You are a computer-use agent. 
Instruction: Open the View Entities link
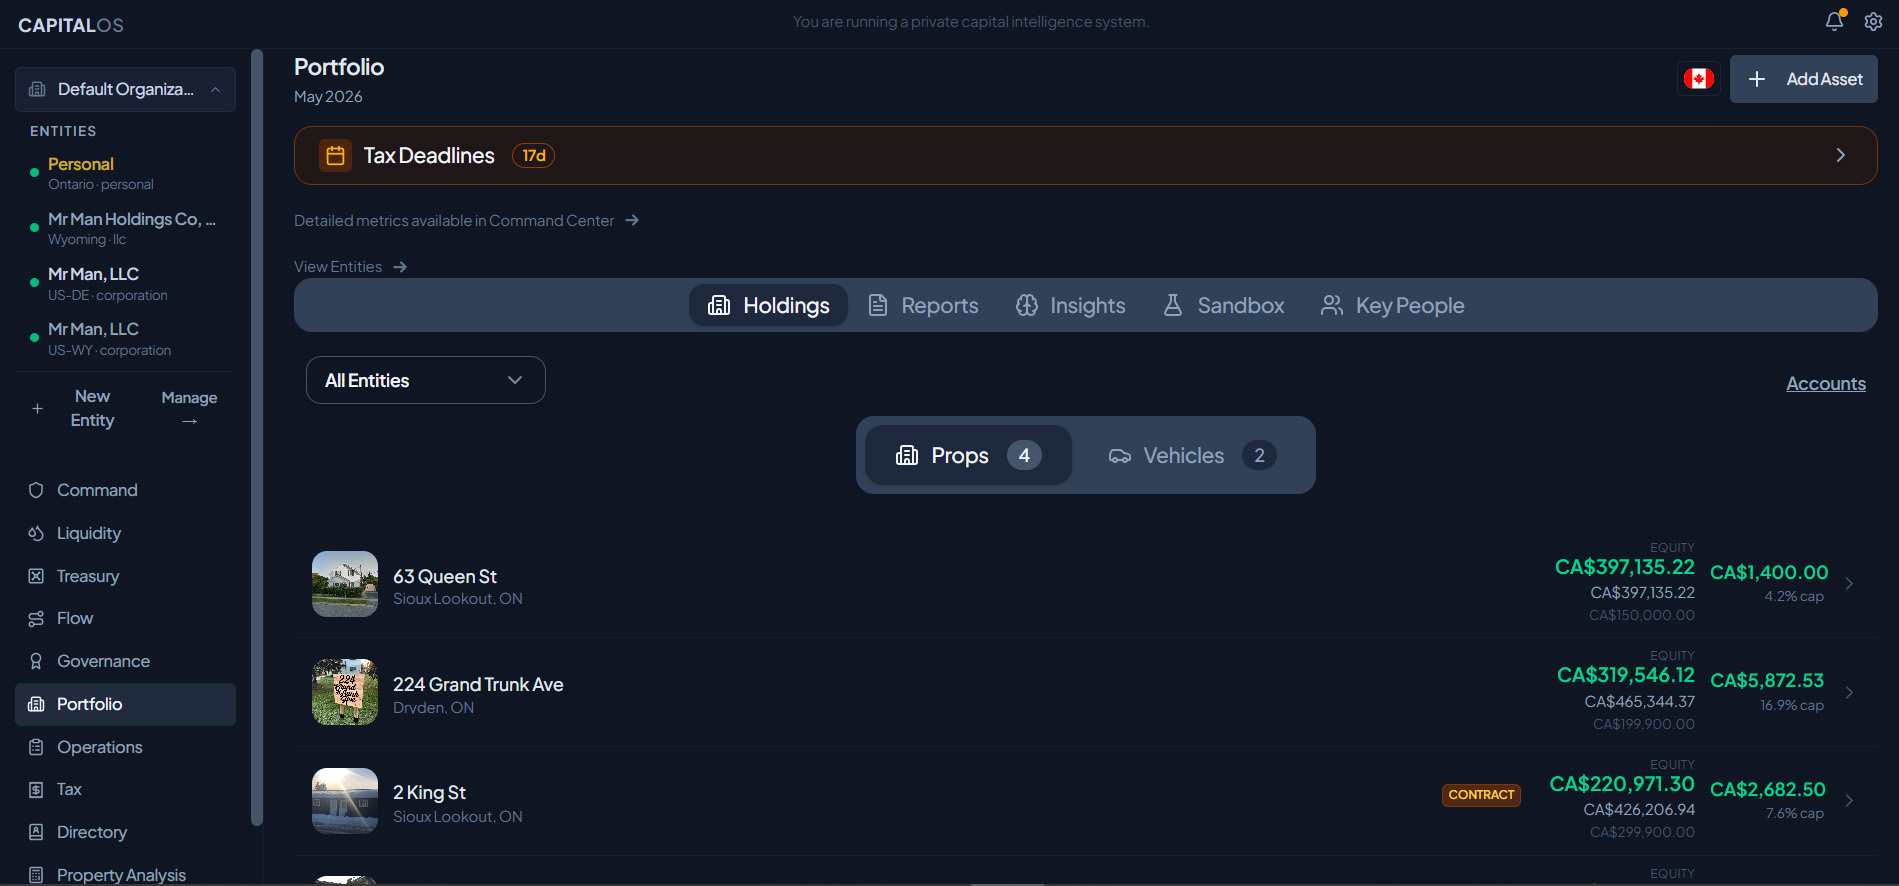(x=350, y=267)
